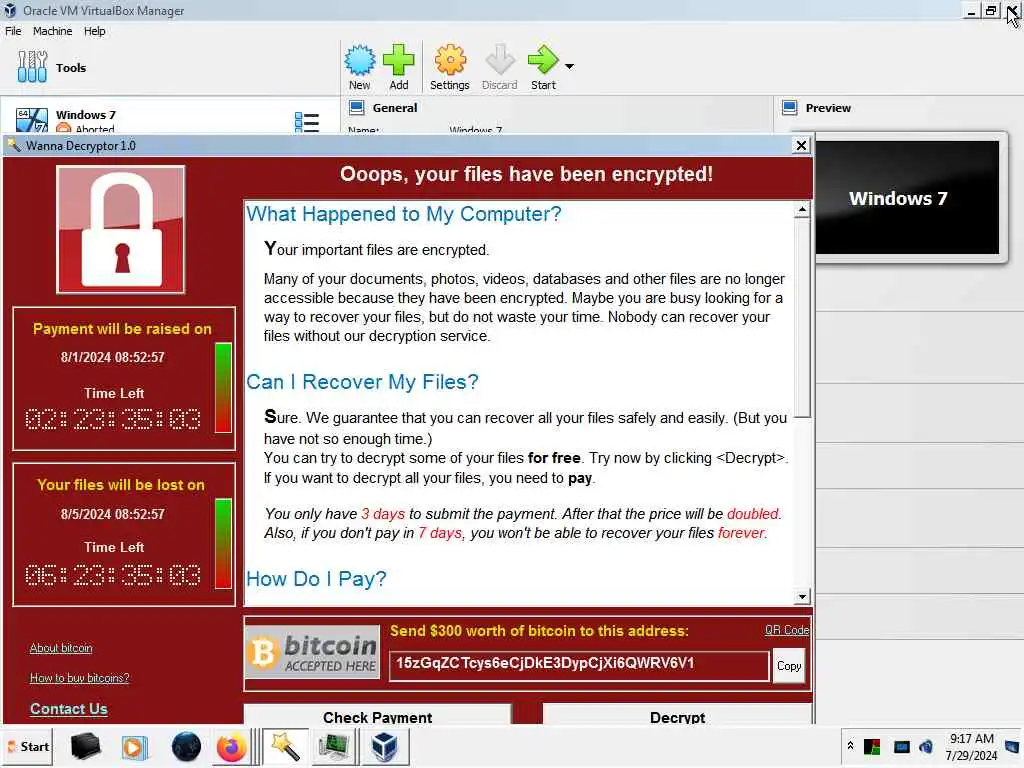Screen dimensions: 1024x768
Task: Click the bitcoin address field
Action: click(579, 665)
